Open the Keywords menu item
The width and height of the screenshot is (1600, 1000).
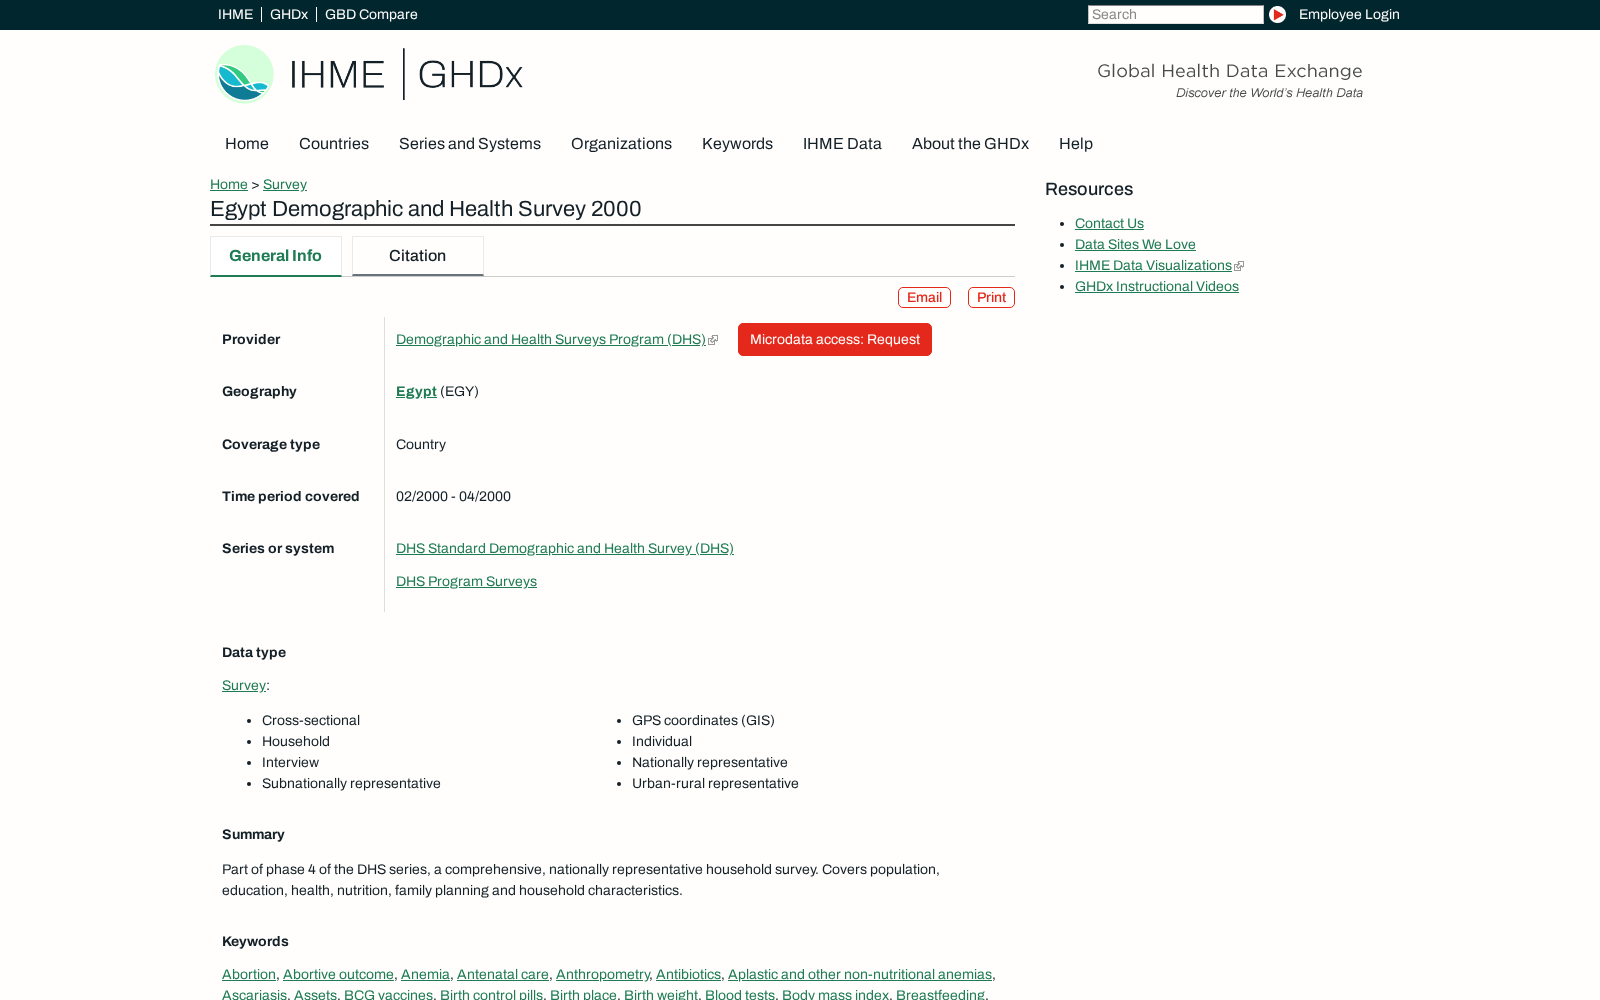click(x=737, y=143)
